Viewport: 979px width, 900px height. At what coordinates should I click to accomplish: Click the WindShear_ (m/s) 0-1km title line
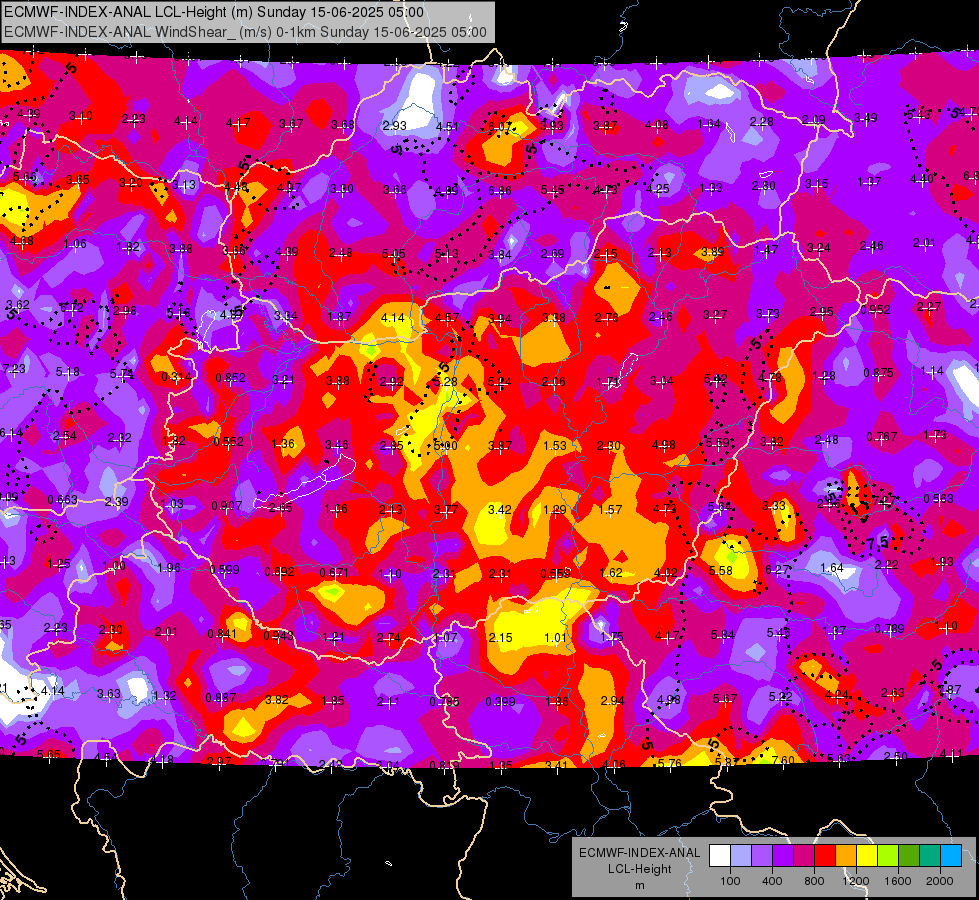(245, 32)
